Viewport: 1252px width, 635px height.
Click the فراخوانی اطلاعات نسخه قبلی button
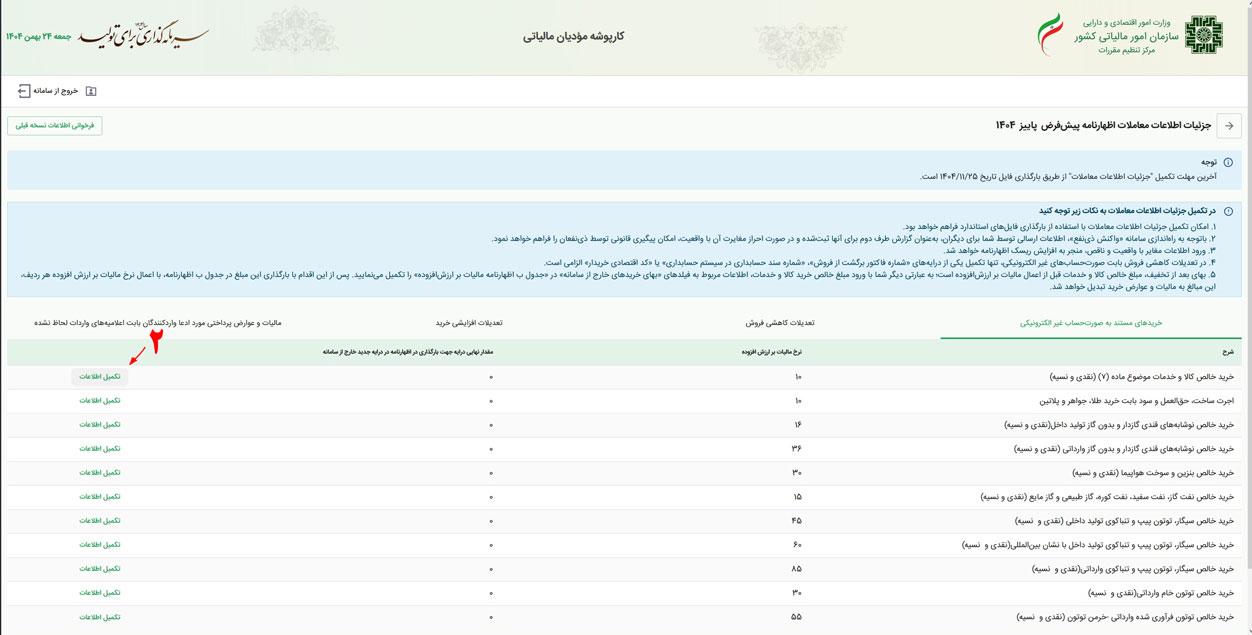54,125
